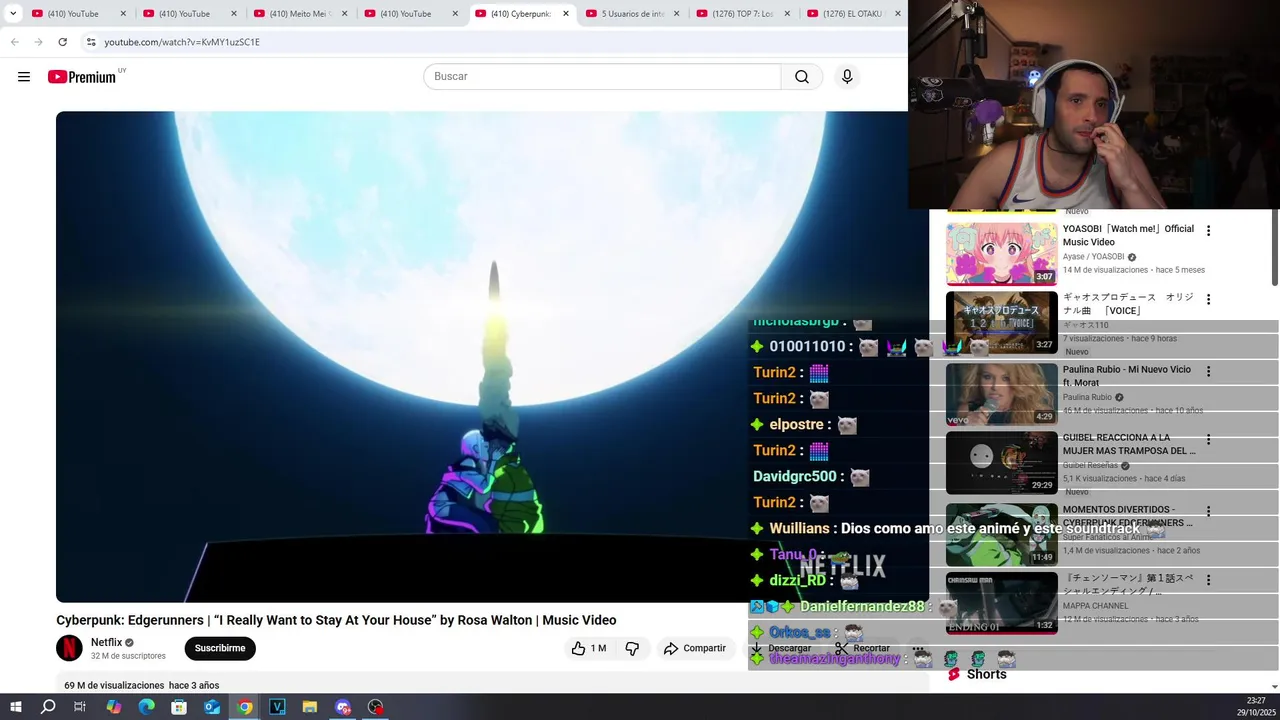The width and height of the screenshot is (1280, 720).
Task: Switch to the TOP 7: Los tab
Action: (741, 14)
